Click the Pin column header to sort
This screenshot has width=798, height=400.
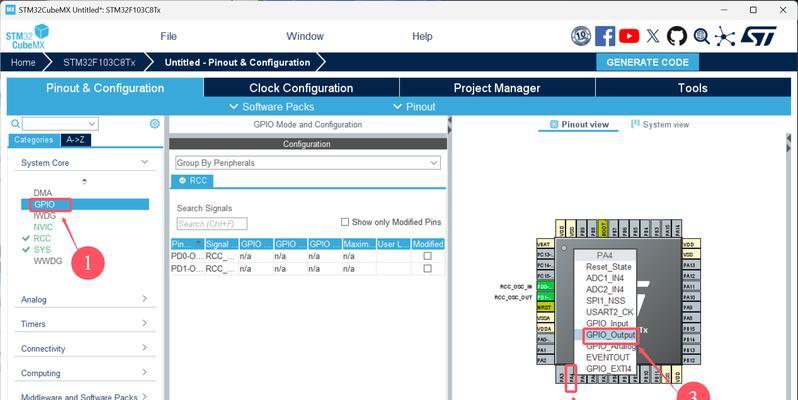pyautogui.click(x=187, y=244)
